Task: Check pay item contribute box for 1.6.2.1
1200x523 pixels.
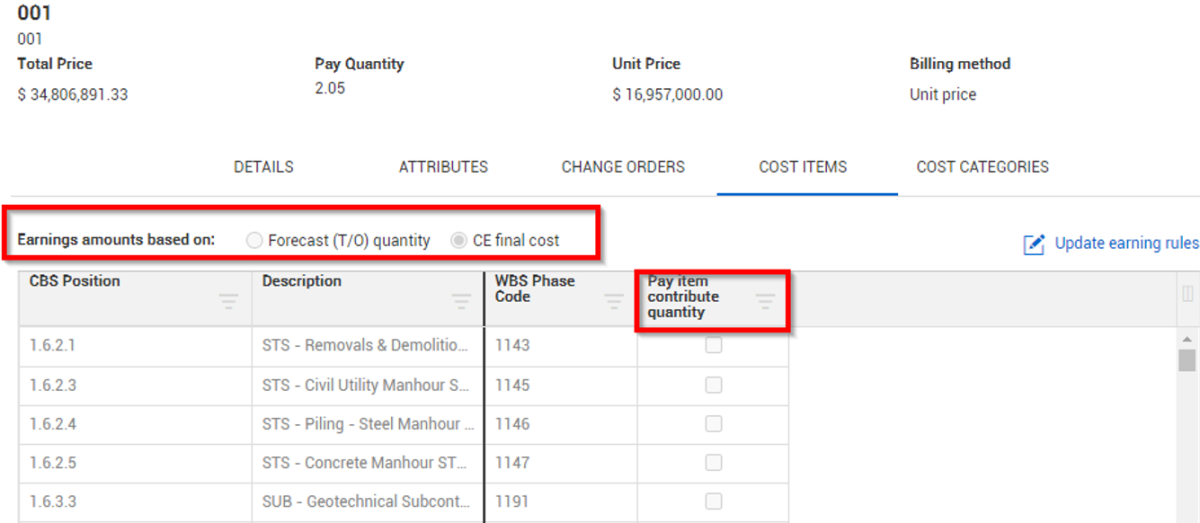Action: [x=713, y=346]
